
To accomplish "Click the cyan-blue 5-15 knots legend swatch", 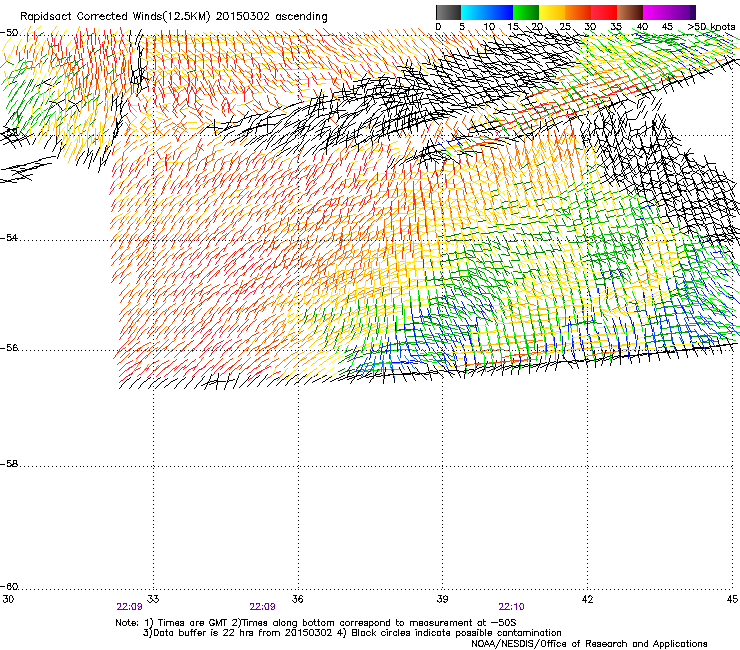I will (487, 12).
